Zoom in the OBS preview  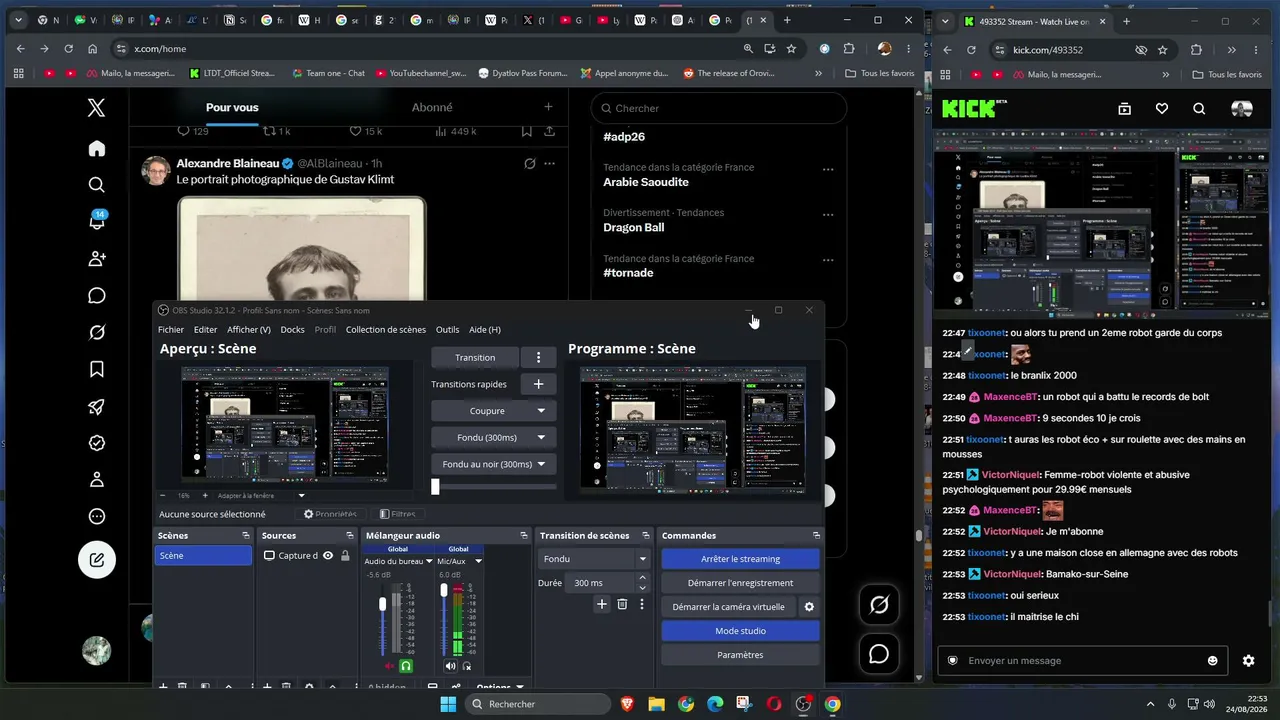(x=205, y=495)
